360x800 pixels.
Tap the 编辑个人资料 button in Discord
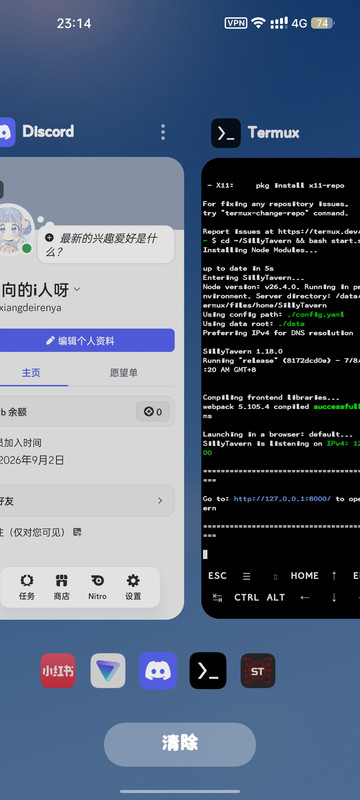[x=87, y=340]
